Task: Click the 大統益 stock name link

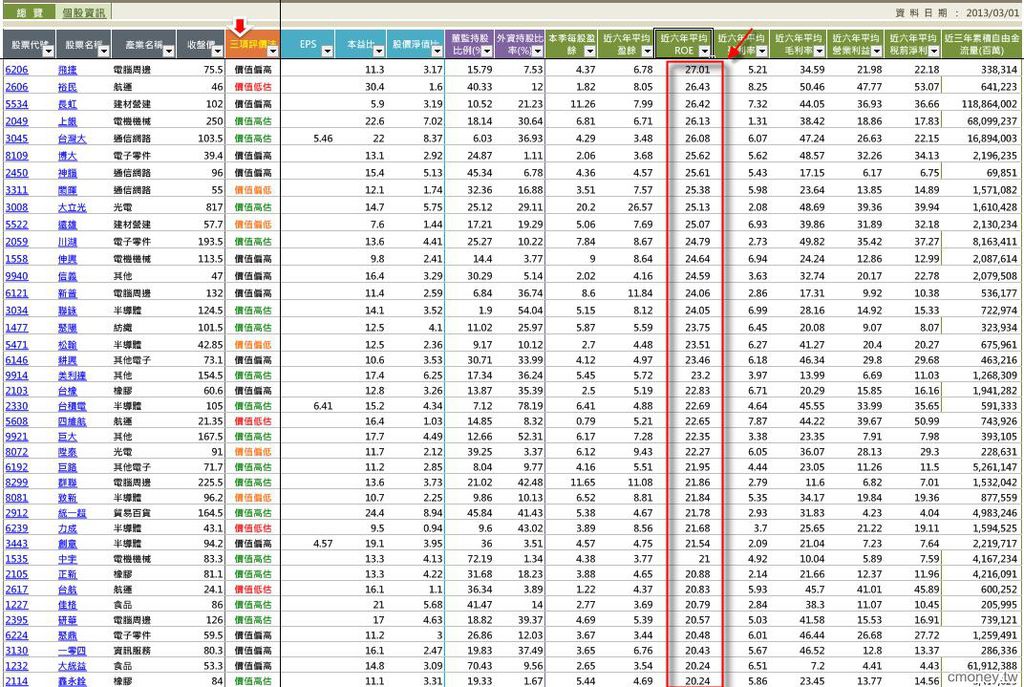Action: [72, 665]
